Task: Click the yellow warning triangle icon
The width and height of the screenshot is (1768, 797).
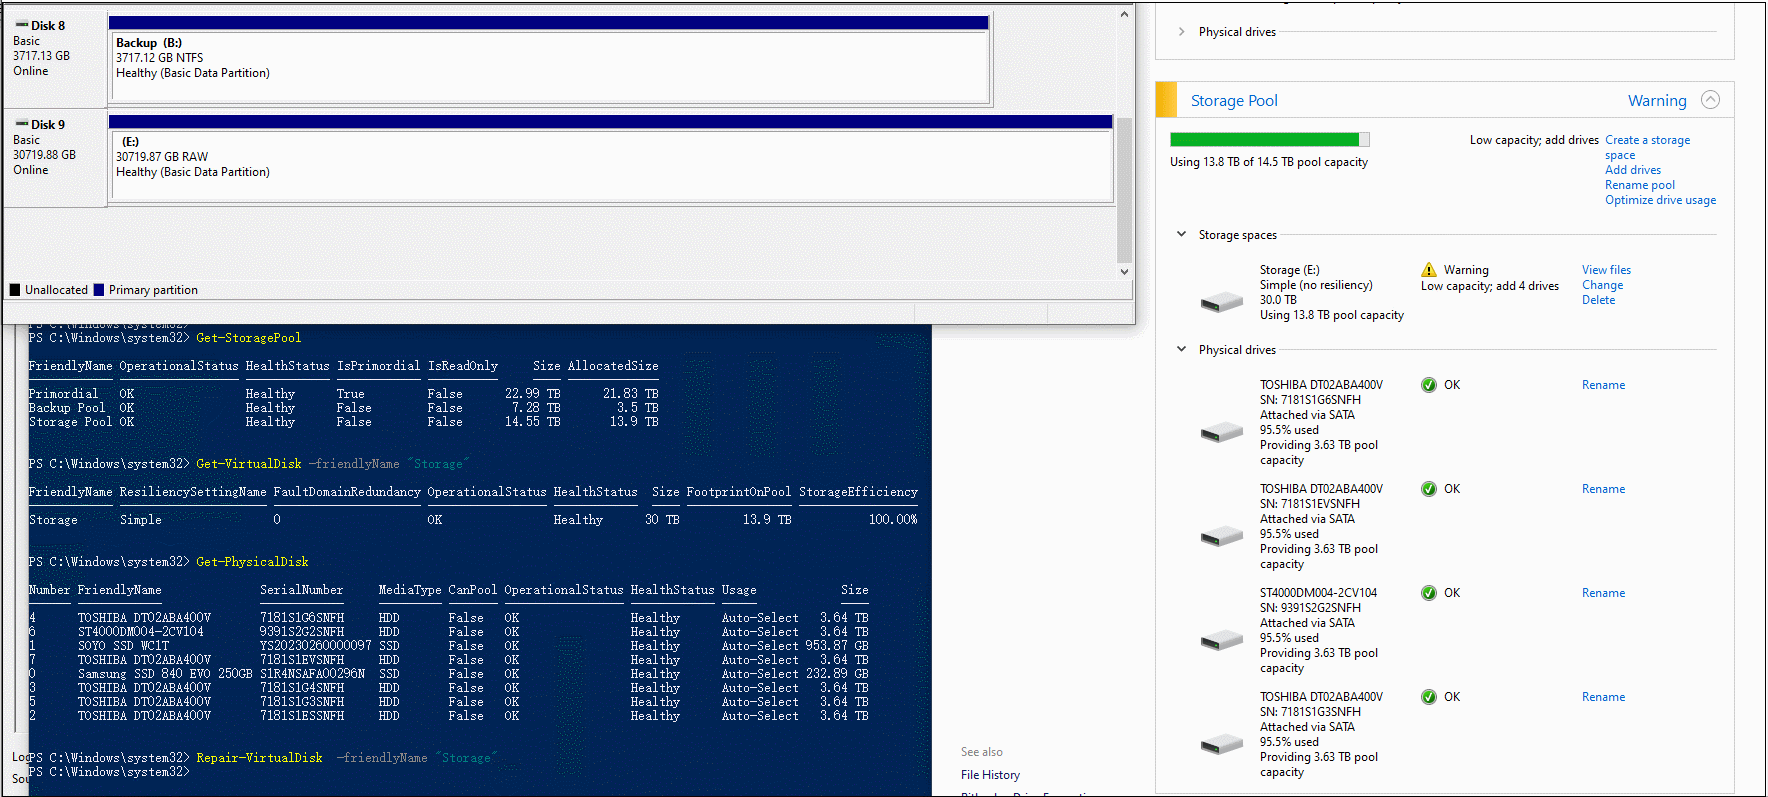Action: (1429, 270)
